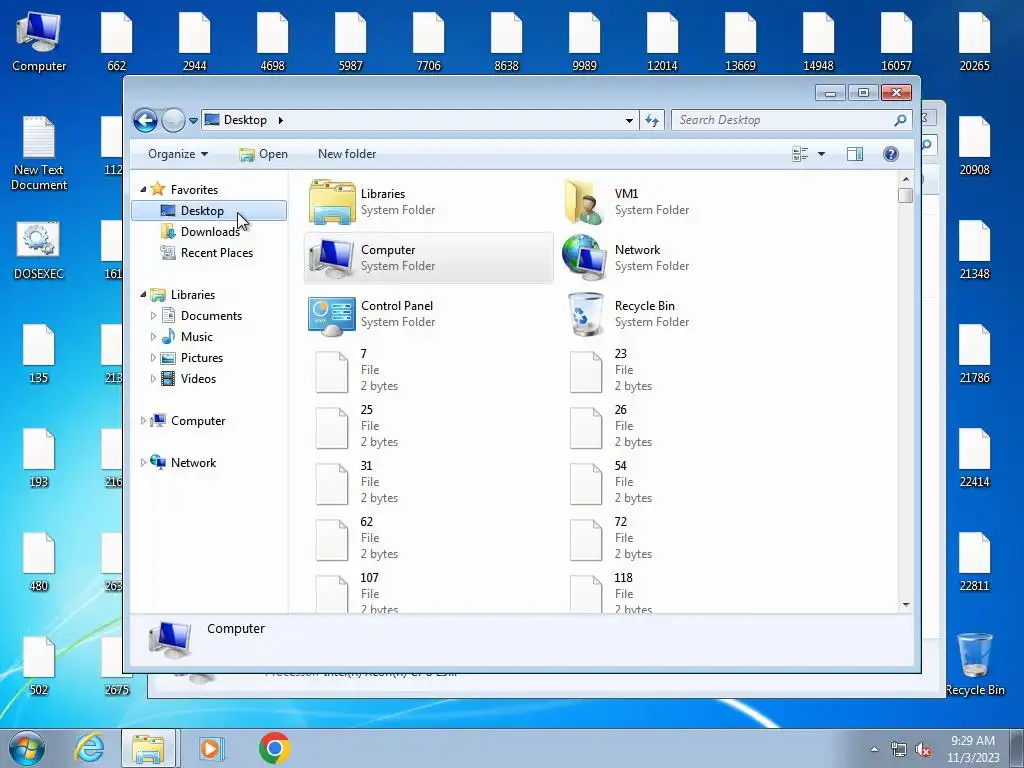The image size is (1024, 768).
Task: Show hidden tray icons arrow
Action: pos(874,749)
